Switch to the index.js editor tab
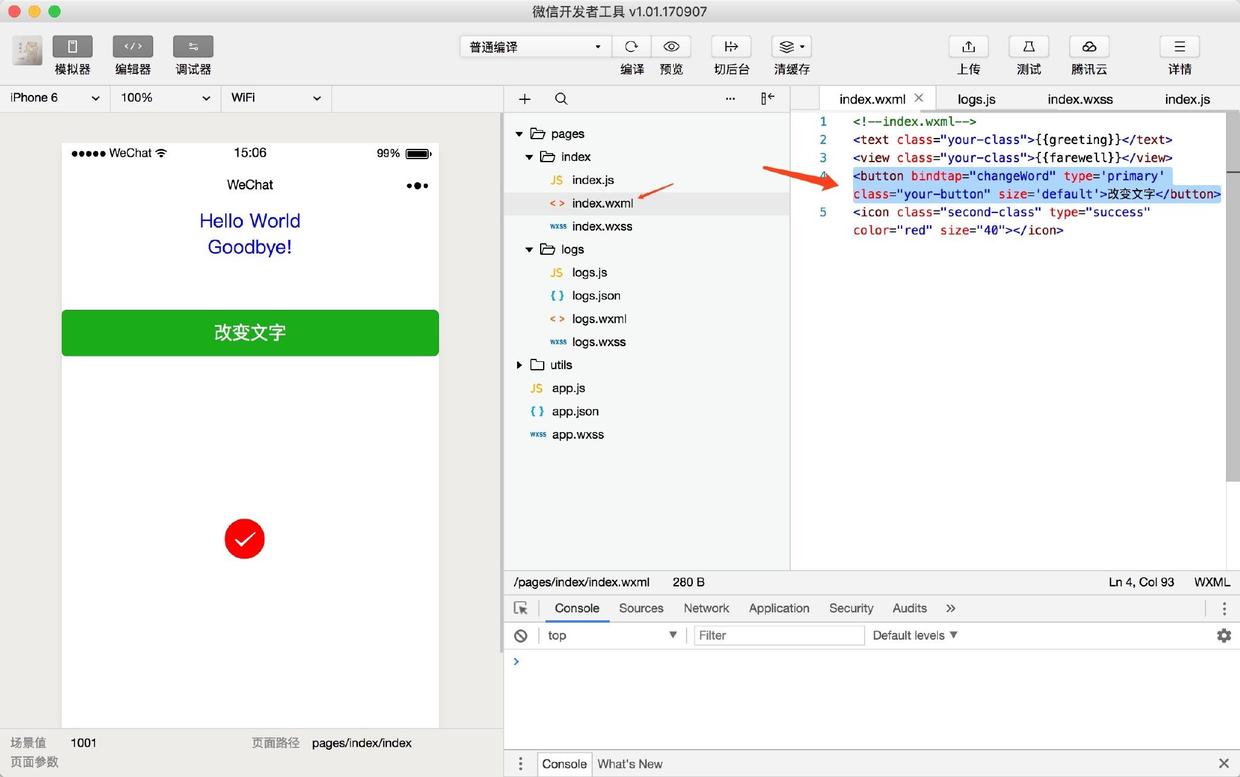This screenshot has height=777, width=1240. tap(1188, 99)
